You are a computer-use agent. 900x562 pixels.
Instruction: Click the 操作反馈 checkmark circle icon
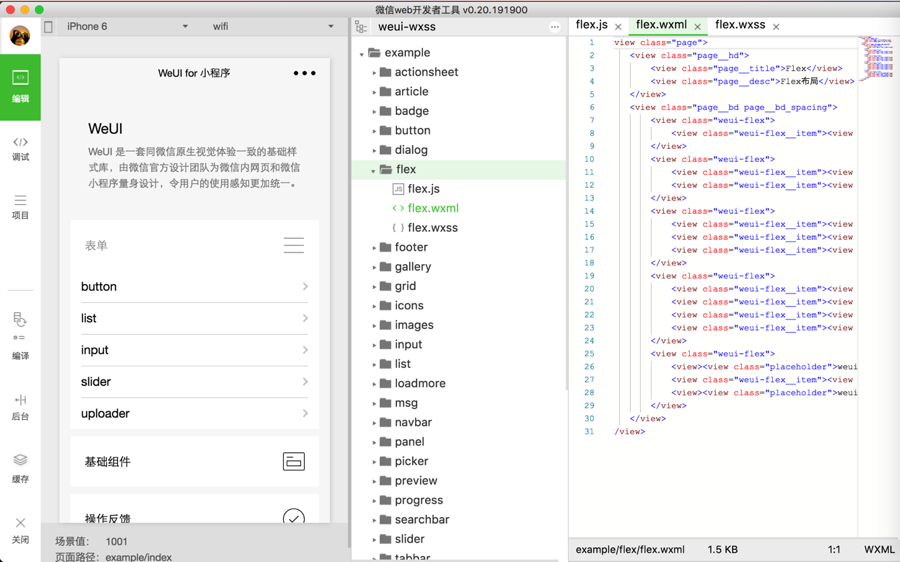pos(293,518)
